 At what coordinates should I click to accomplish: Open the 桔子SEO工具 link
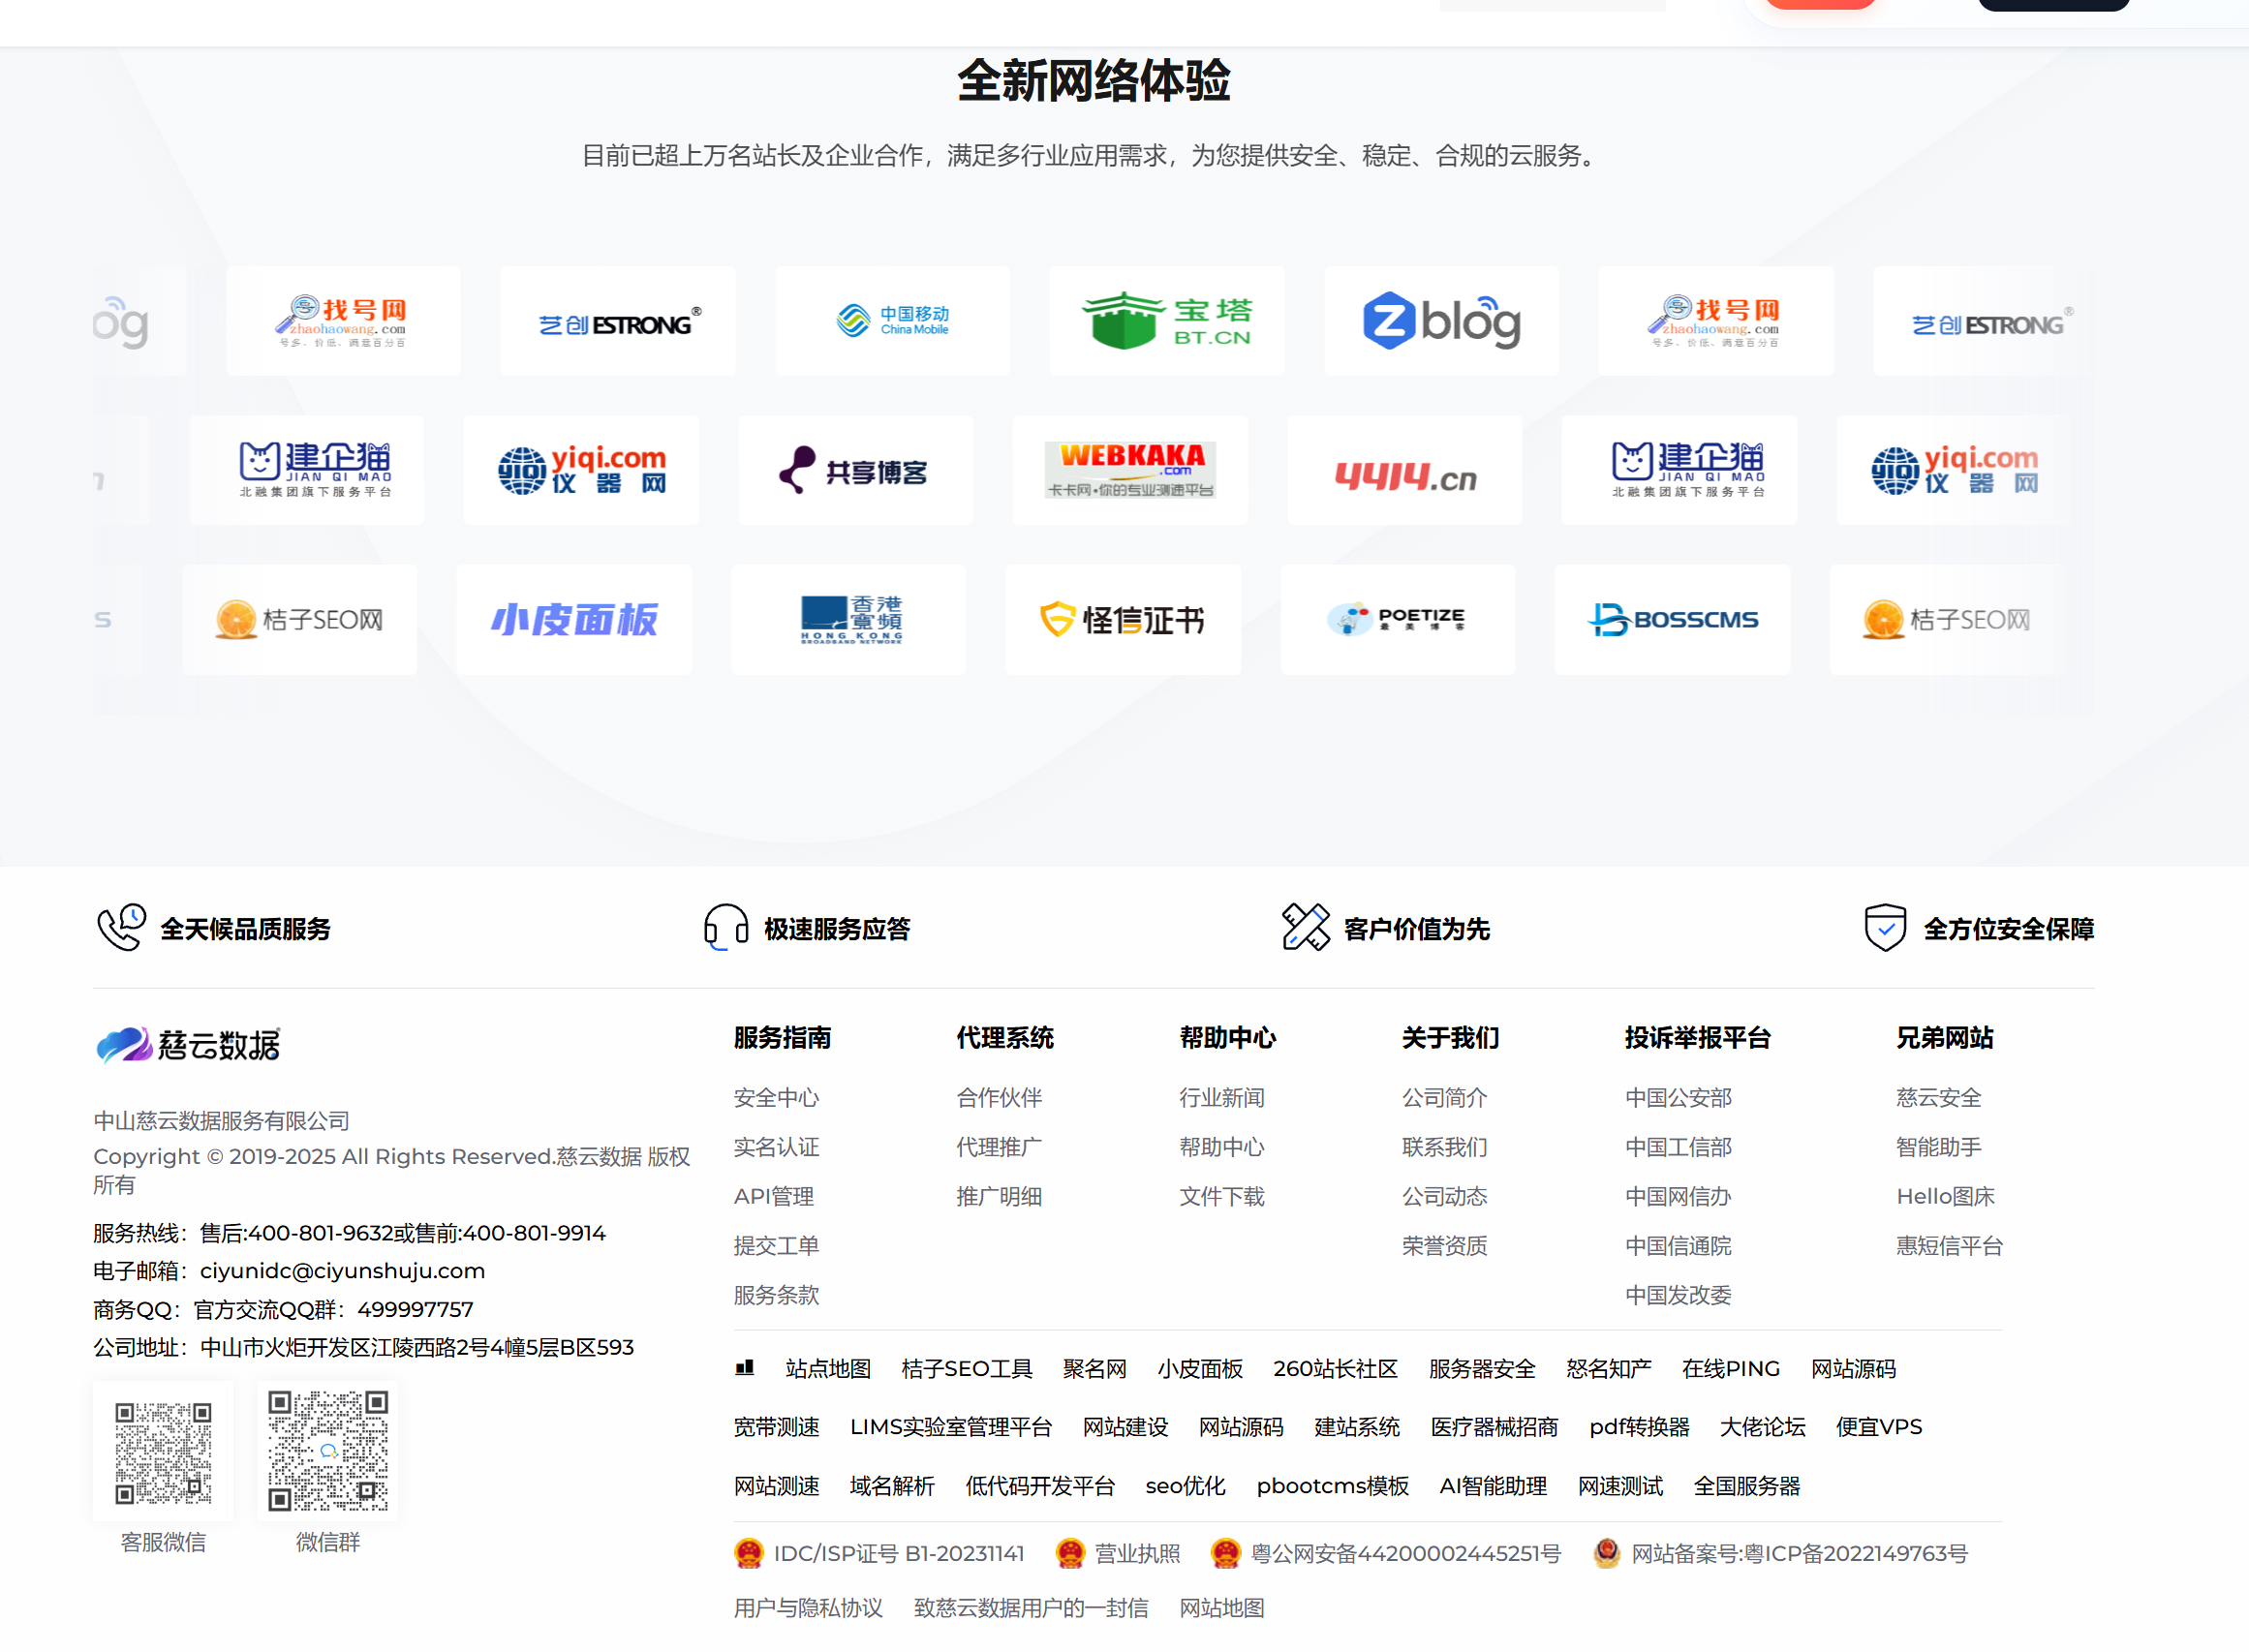point(967,1369)
